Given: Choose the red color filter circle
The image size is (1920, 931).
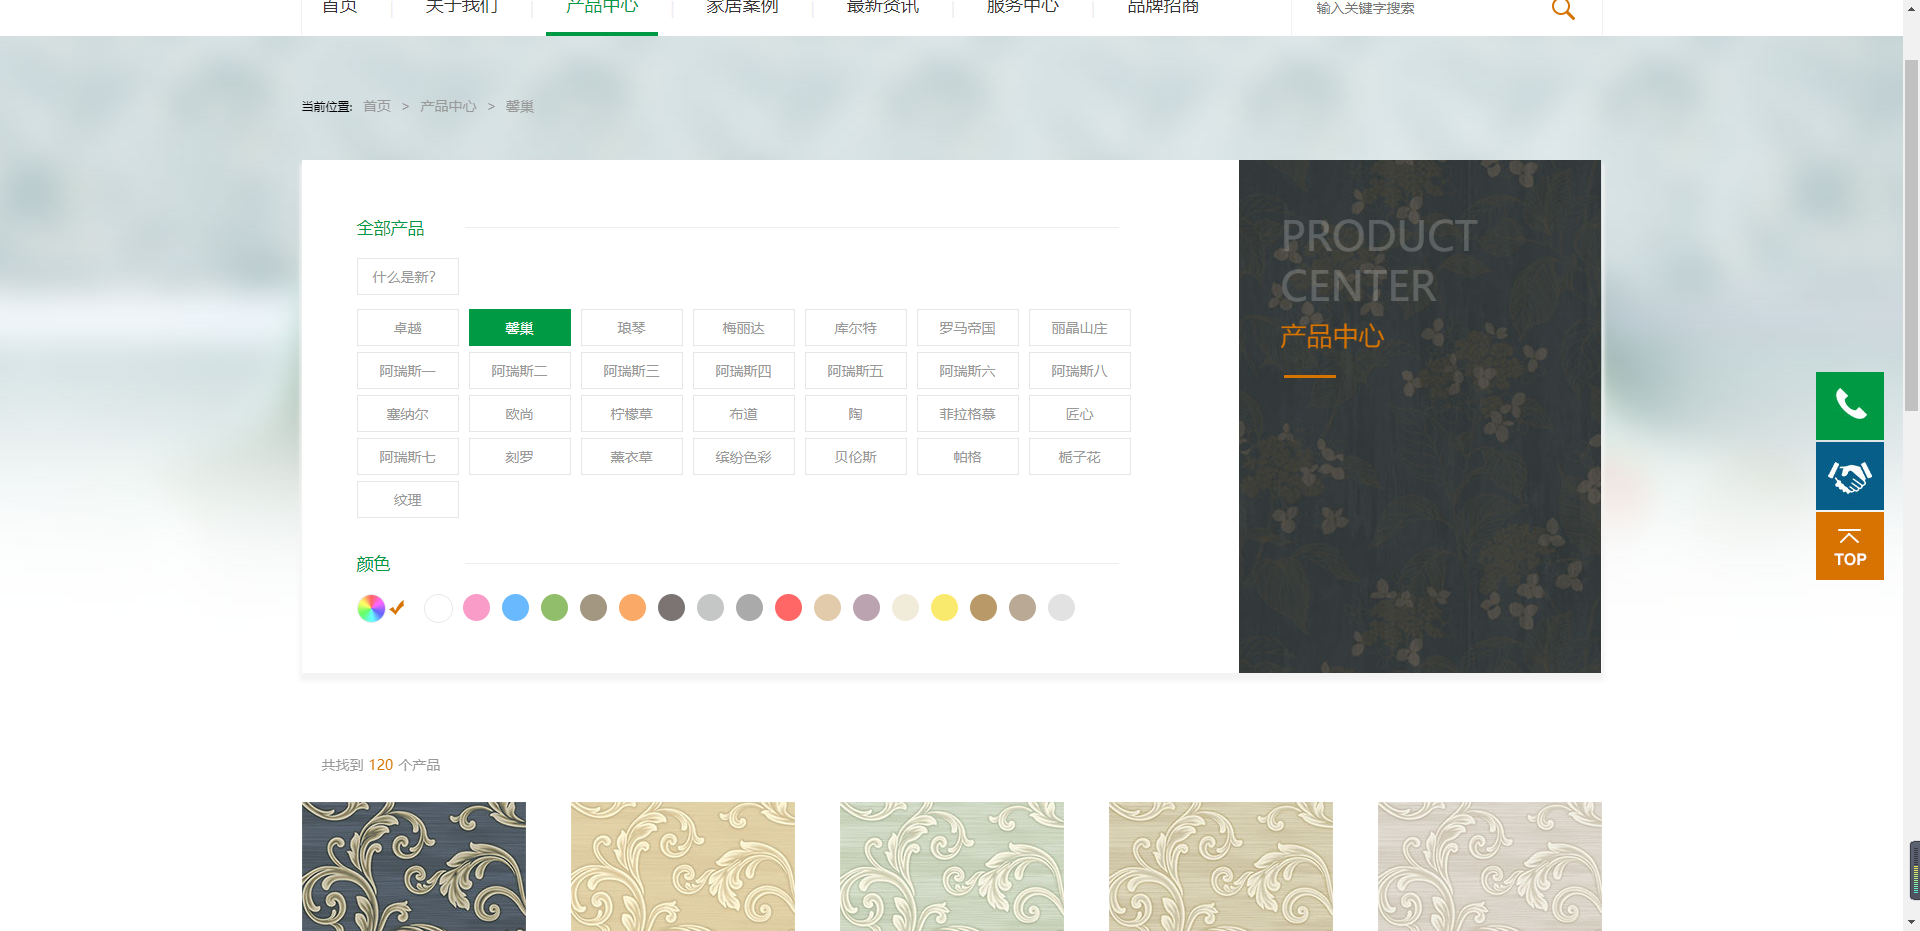Looking at the screenshot, I should tap(789, 608).
